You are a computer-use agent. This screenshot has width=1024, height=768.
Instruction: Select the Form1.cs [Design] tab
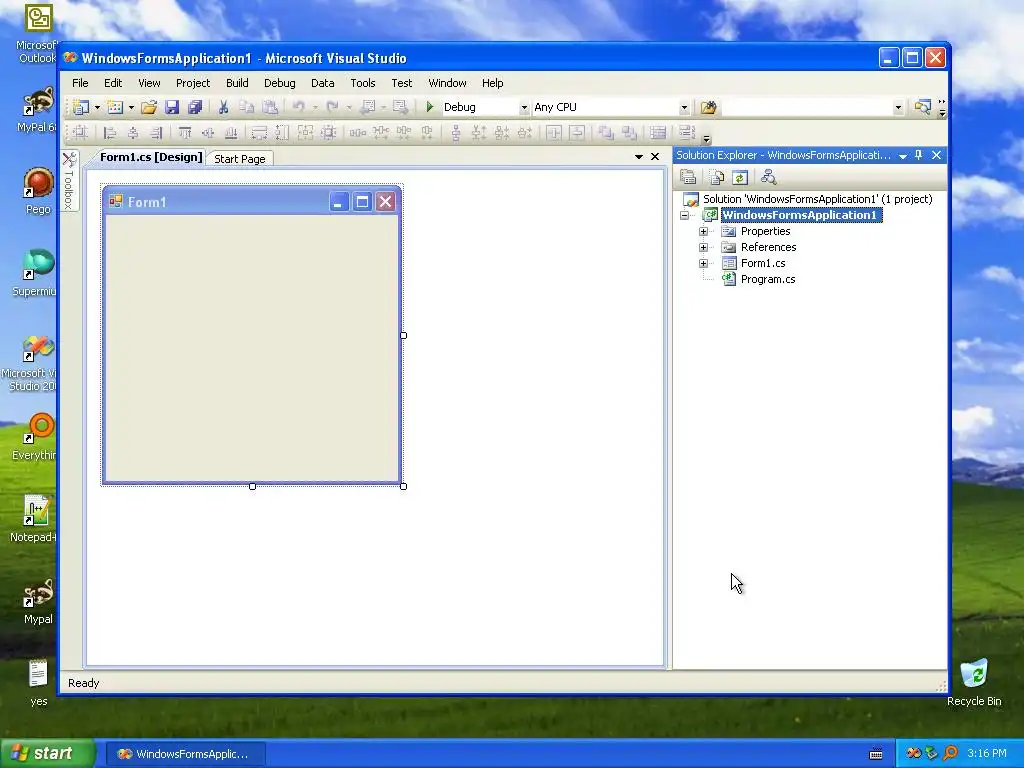pyautogui.click(x=151, y=157)
